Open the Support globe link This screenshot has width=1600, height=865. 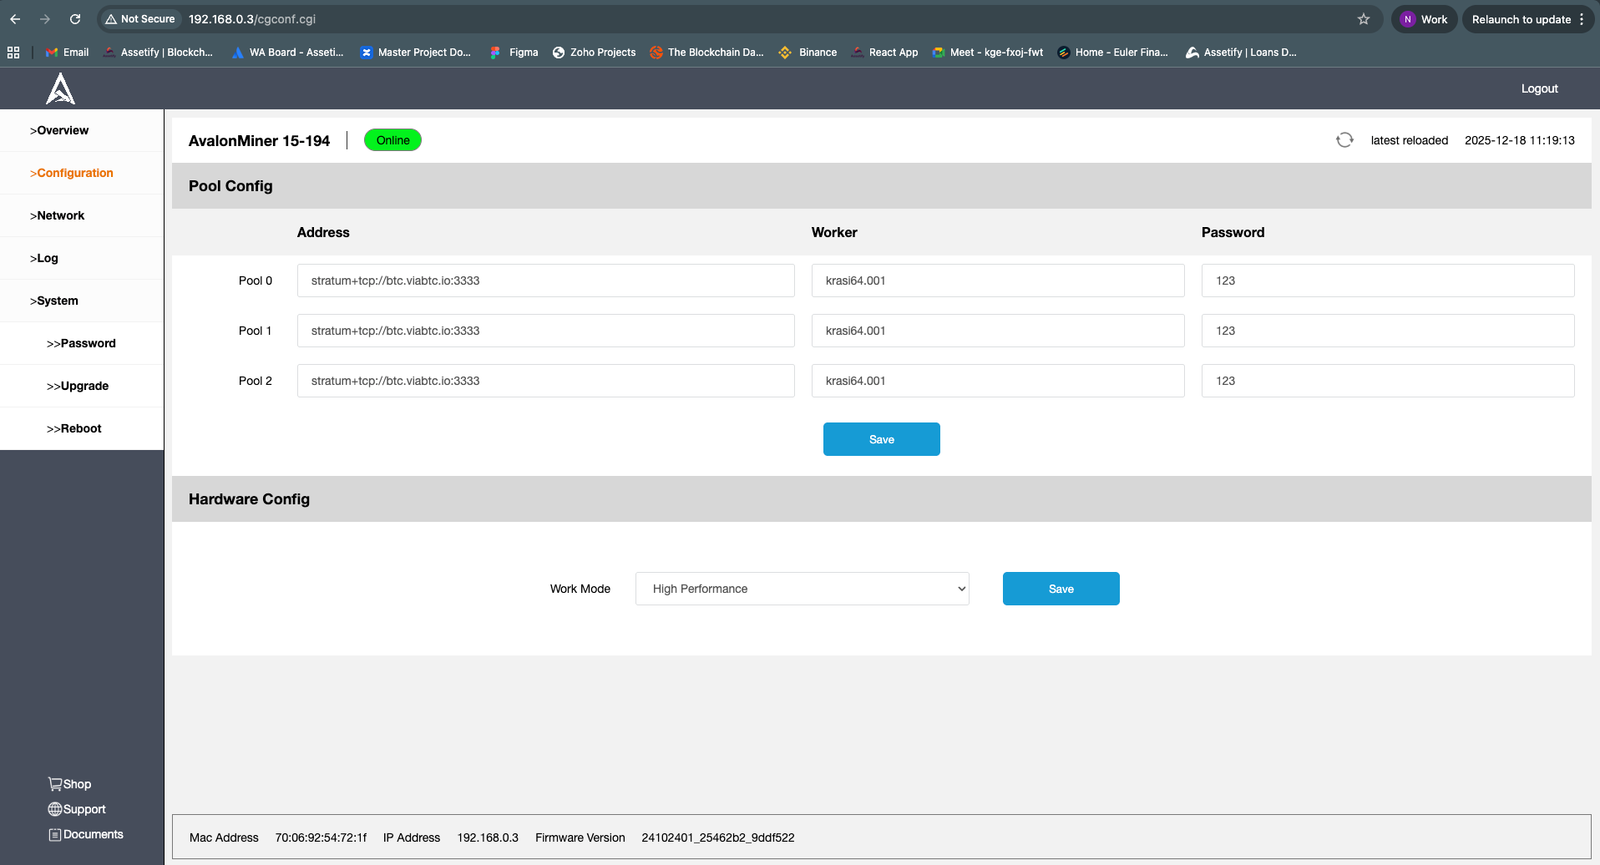click(x=77, y=809)
